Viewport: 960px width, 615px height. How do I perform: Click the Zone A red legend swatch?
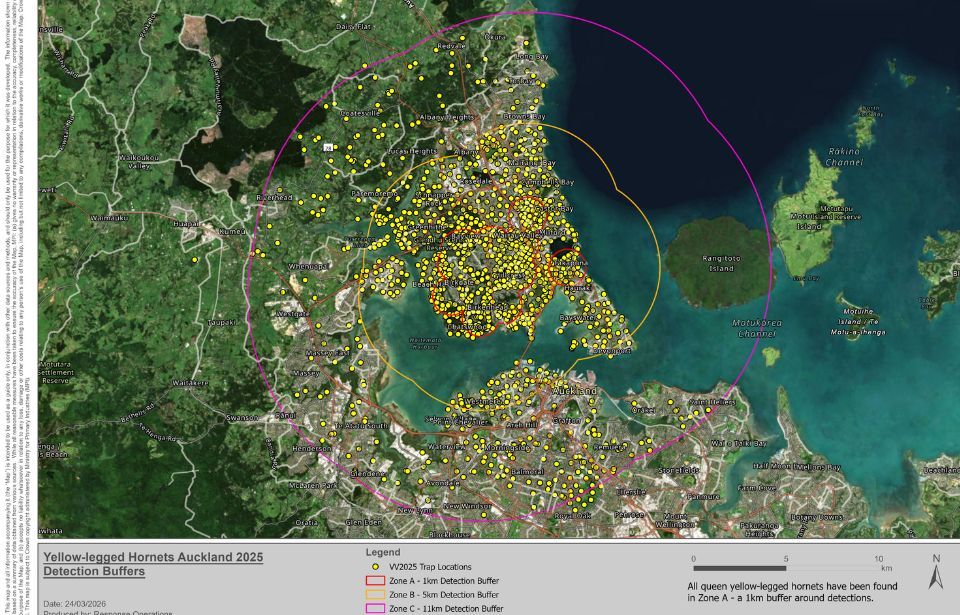pyautogui.click(x=376, y=579)
